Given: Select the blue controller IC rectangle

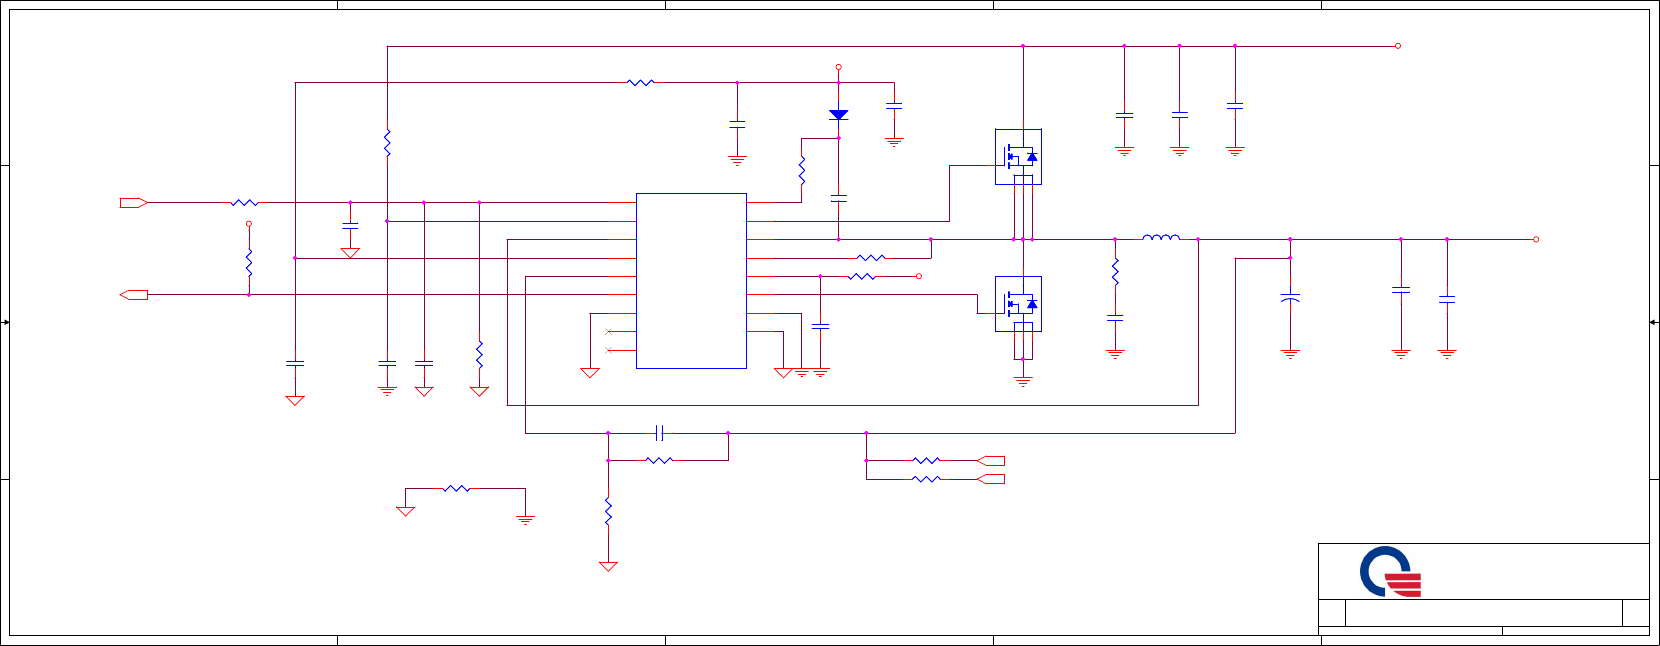Looking at the screenshot, I should tap(691, 281).
